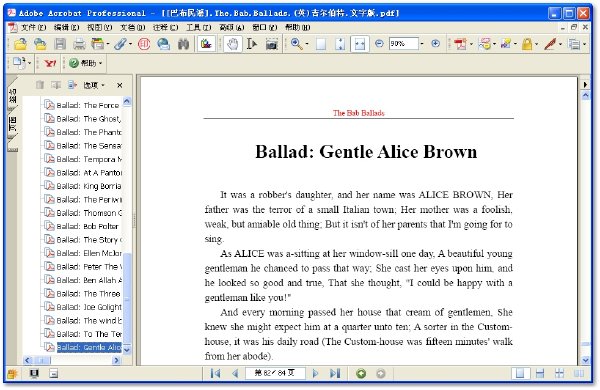This screenshot has width=600, height=390.
Task: Click the picture tasks icon beside binoculars
Action: (x=206, y=44)
